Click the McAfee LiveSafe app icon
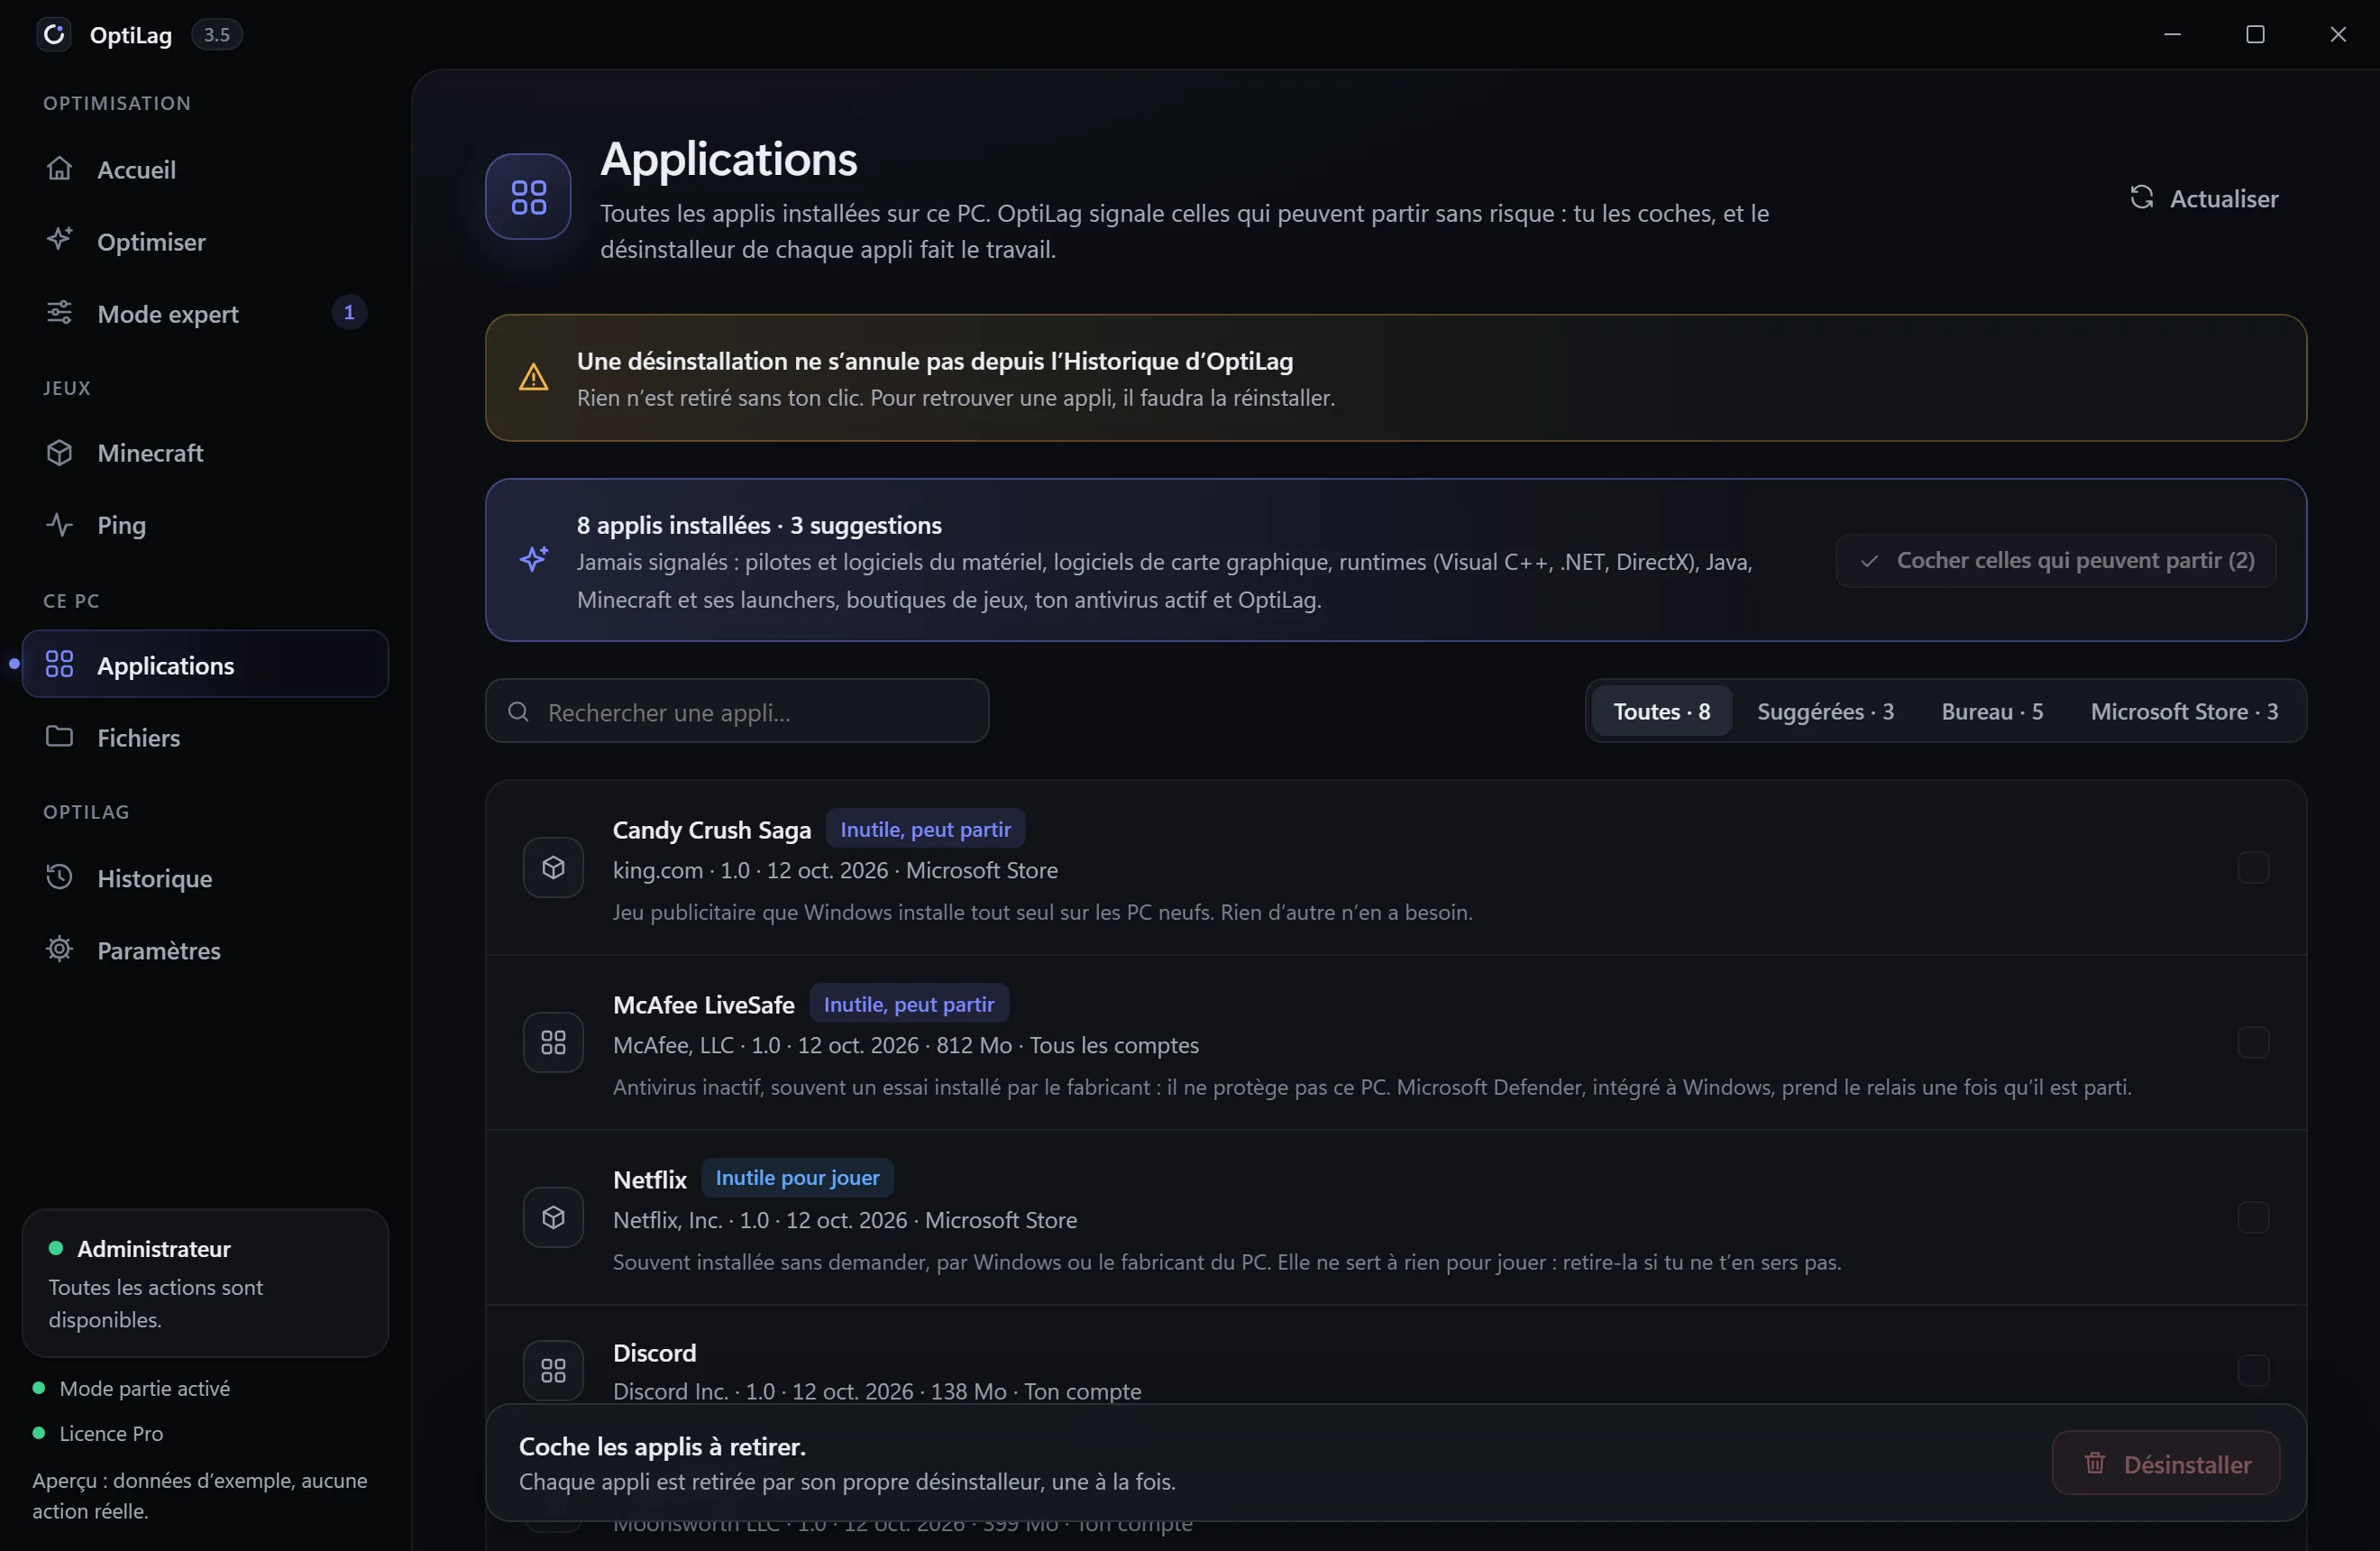Image resolution: width=2380 pixels, height=1551 pixels. pyautogui.click(x=553, y=1042)
